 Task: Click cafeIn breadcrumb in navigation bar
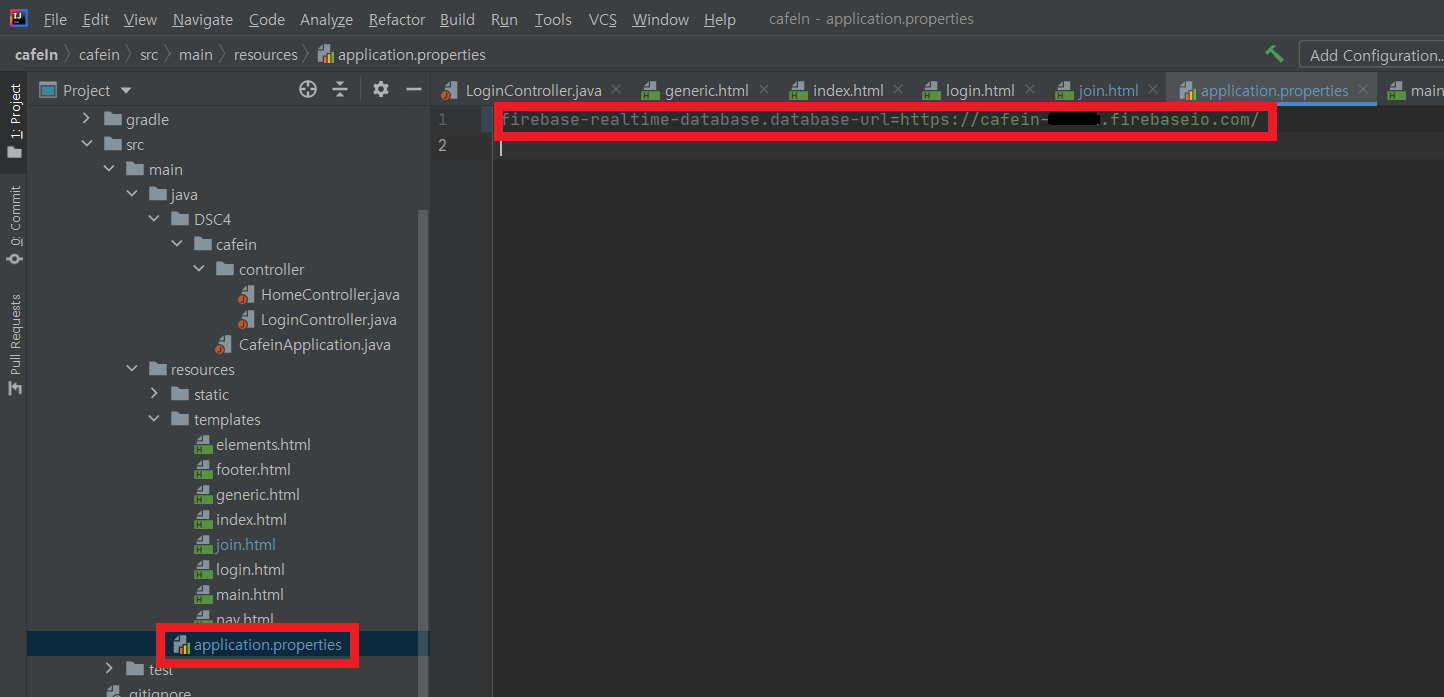pos(36,54)
